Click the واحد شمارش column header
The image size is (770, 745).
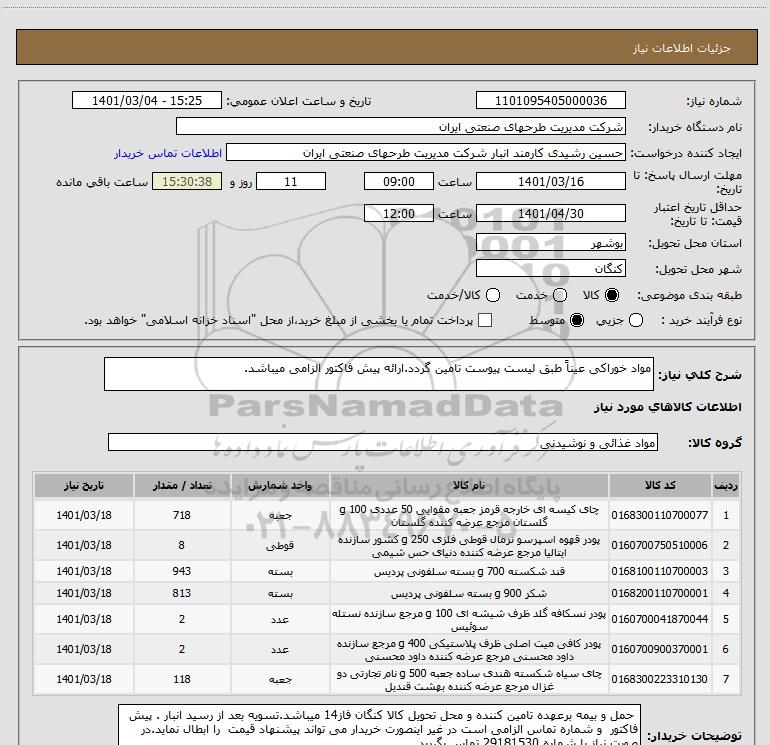(280, 486)
